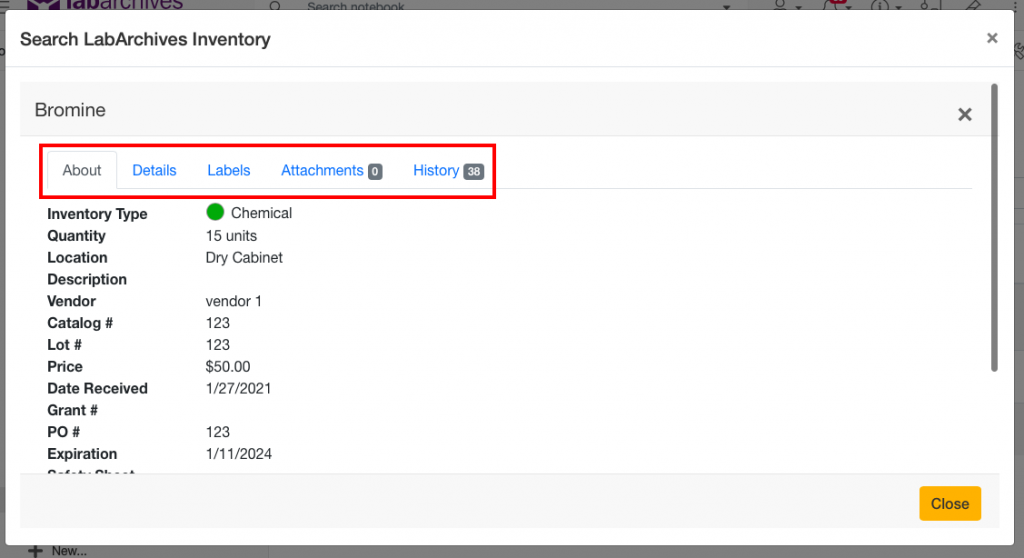Image resolution: width=1024 pixels, height=558 pixels.
Task: Close the Bromine item panel
Action: pyautogui.click(x=965, y=114)
